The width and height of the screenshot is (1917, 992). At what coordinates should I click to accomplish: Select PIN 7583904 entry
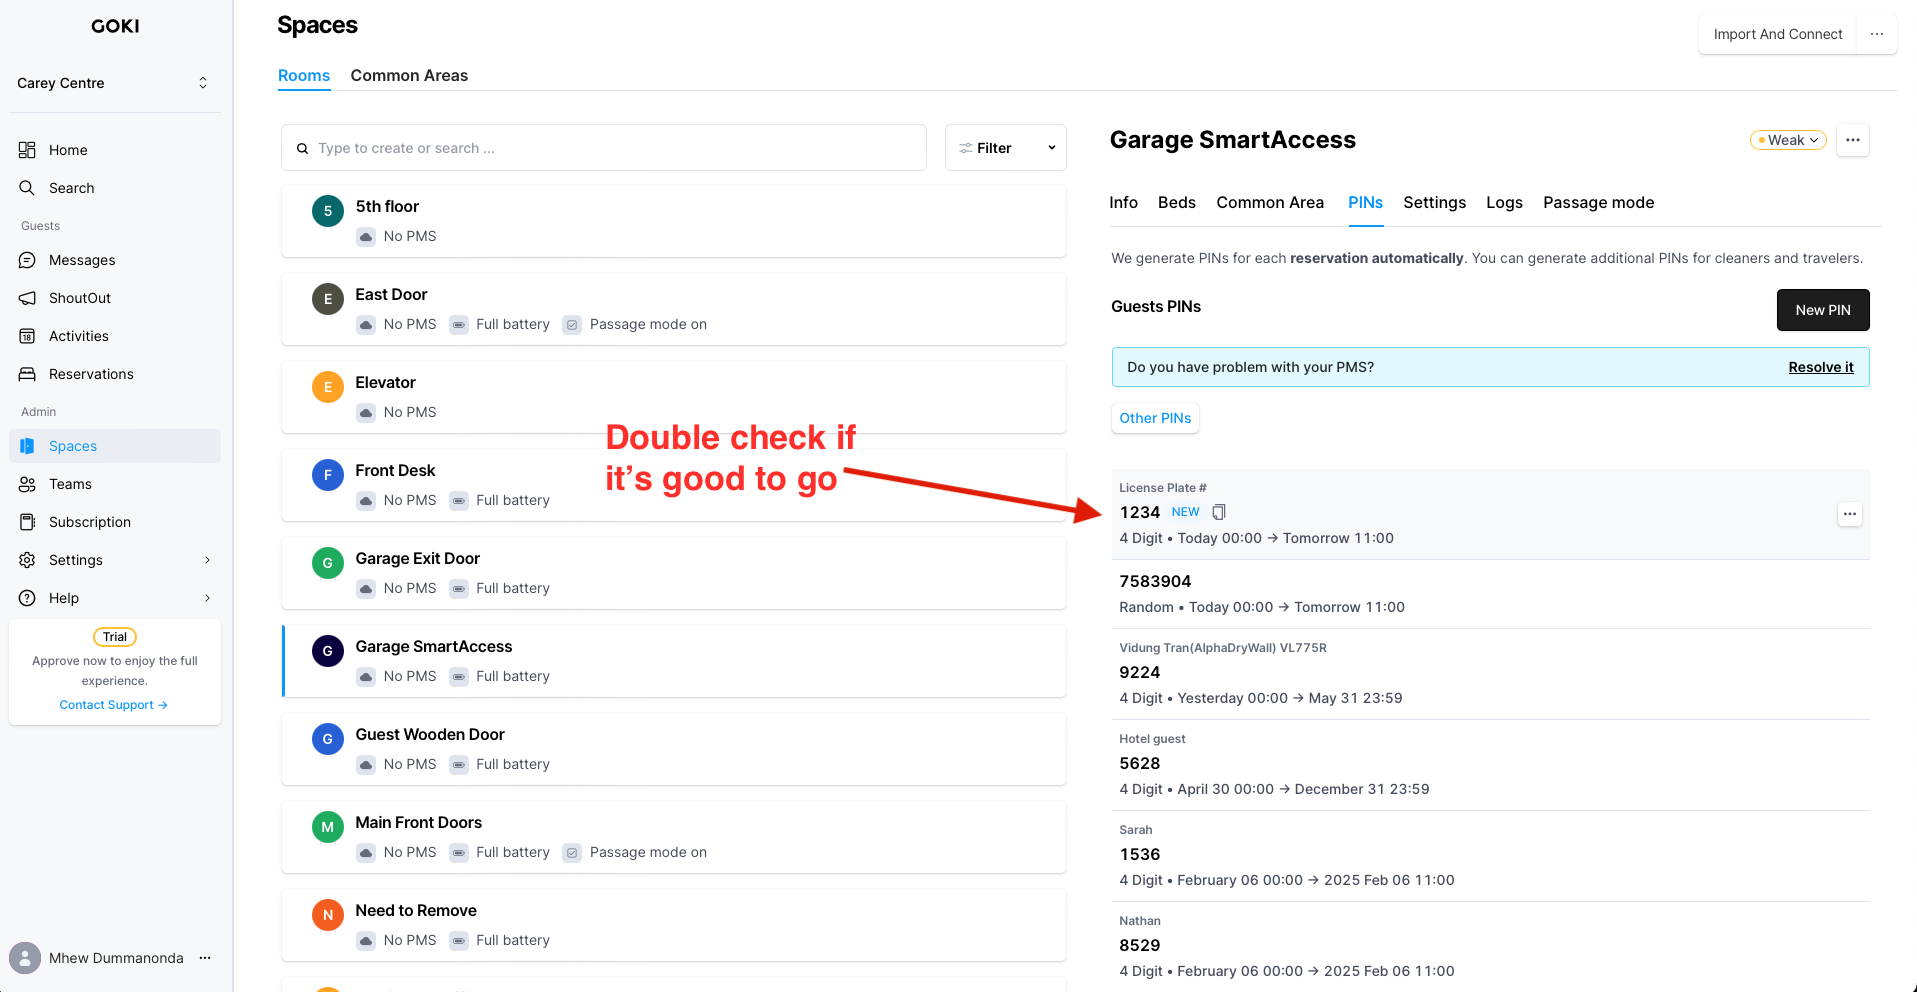tap(1490, 594)
